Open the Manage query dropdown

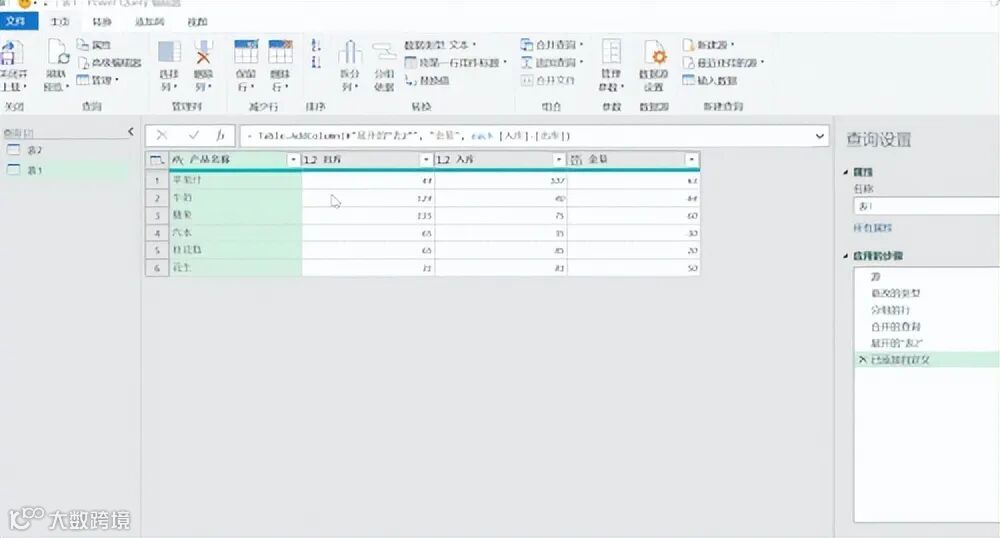click(x=98, y=80)
